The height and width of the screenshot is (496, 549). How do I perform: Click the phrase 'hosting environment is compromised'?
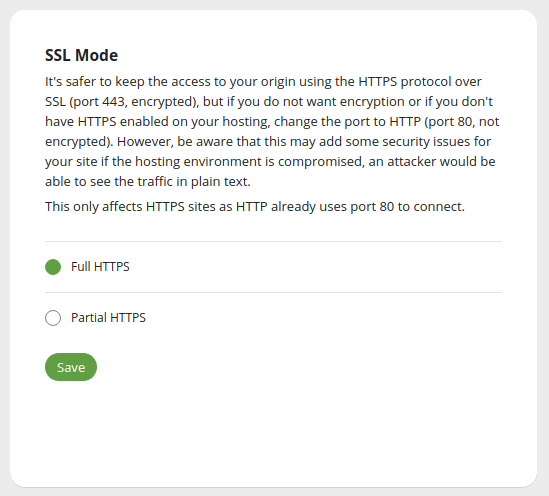[249, 162]
